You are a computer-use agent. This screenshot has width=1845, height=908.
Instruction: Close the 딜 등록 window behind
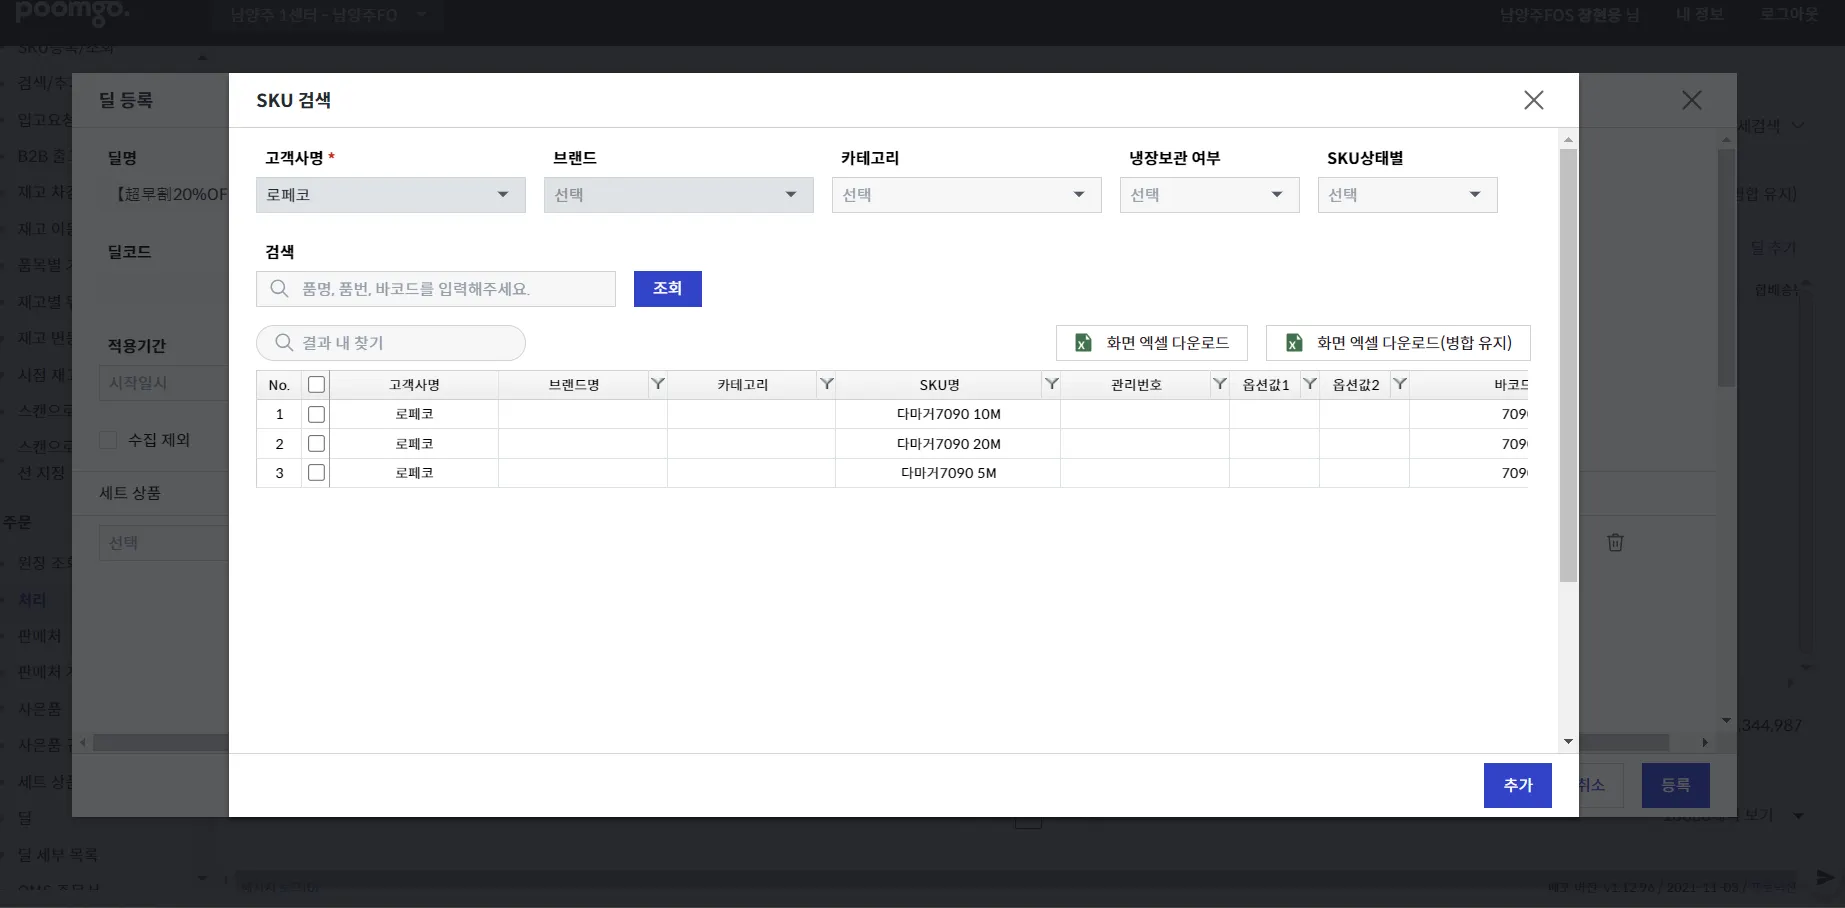pyautogui.click(x=1692, y=100)
